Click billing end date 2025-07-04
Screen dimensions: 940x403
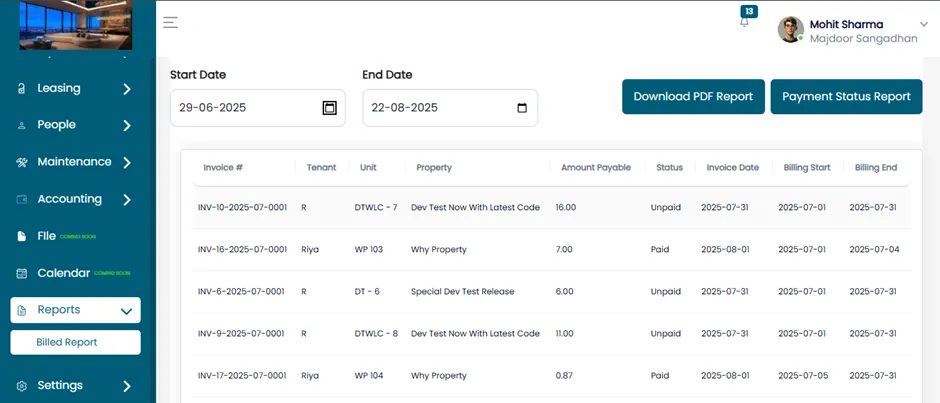pos(875,249)
